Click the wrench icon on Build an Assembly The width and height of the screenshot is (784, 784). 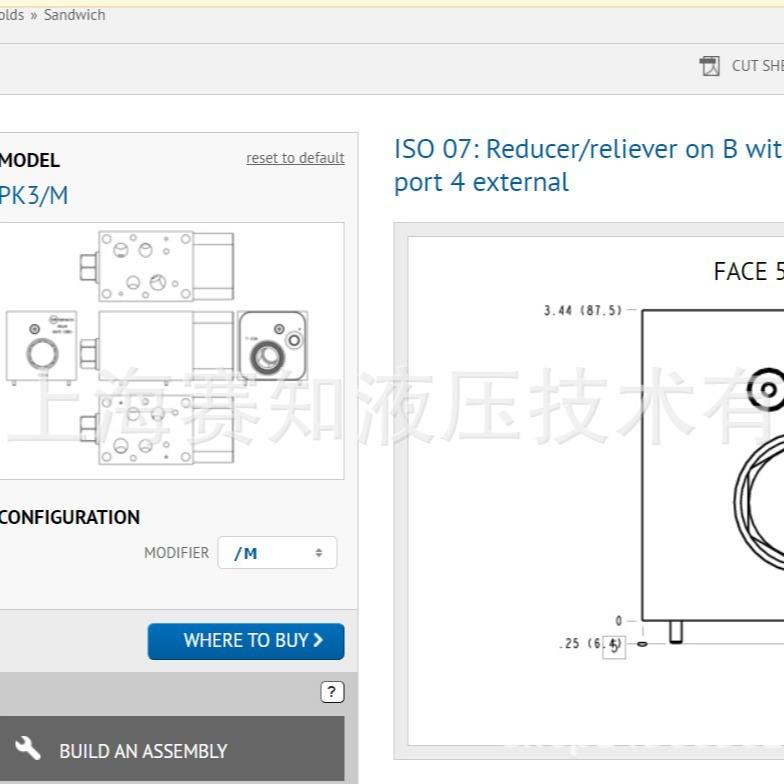(28, 748)
